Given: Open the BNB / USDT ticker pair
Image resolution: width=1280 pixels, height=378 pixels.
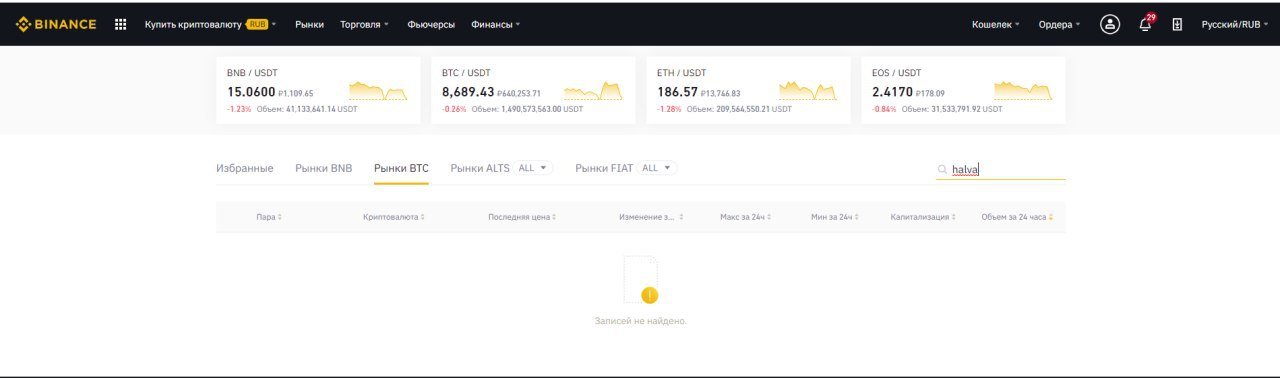Looking at the screenshot, I should pyautogui.click(x=252, y=73).
